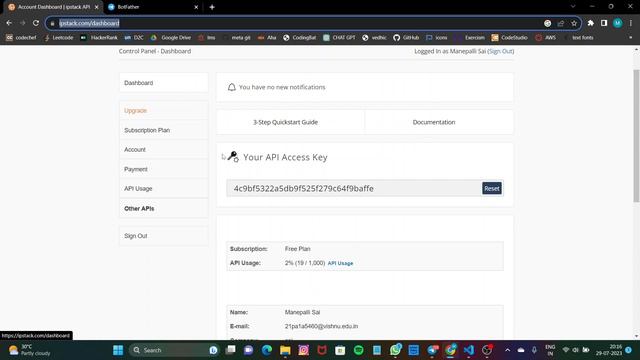View site info via lock icon
The width and height of the screenshot is (640, 360).
click(x=52, y=23)
